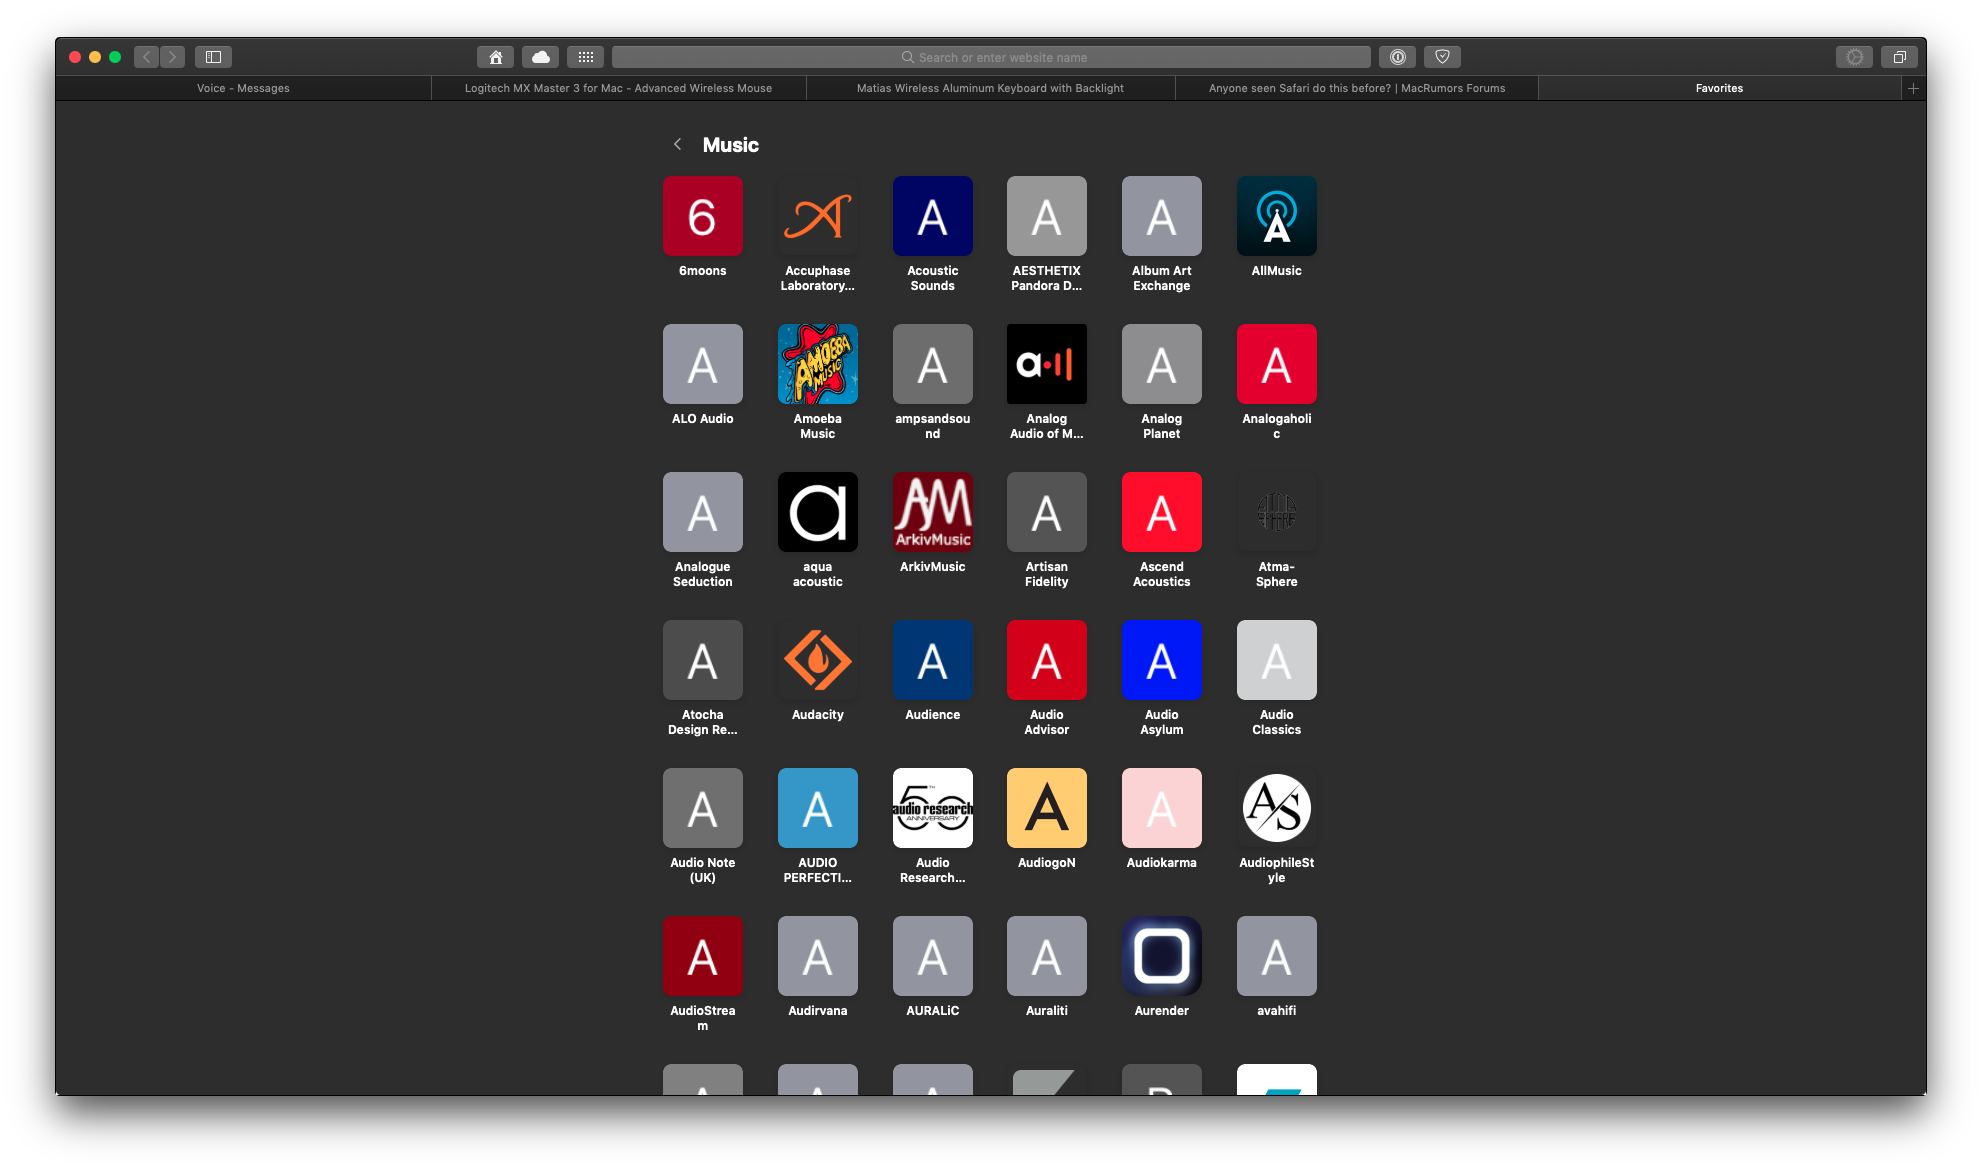Open the Audio Research favorite
The image size is (1982, 1169).
[x=932, y=808]
